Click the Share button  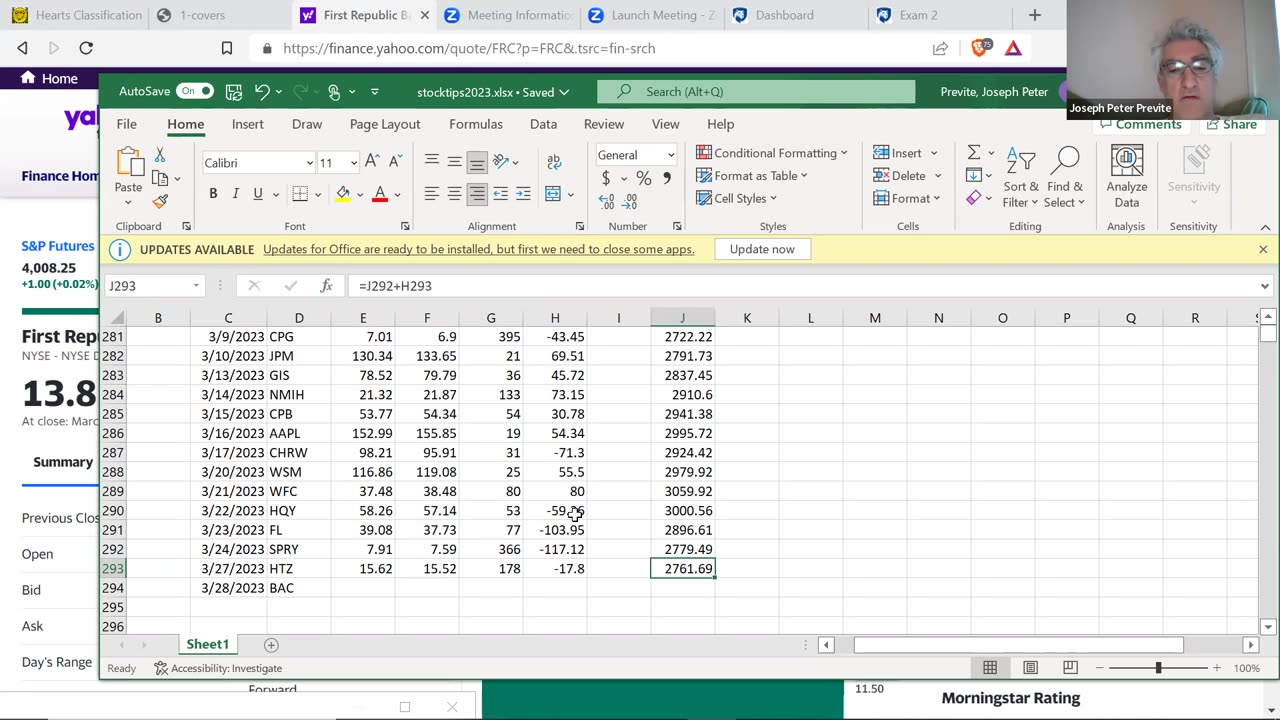coord(1231,125)
